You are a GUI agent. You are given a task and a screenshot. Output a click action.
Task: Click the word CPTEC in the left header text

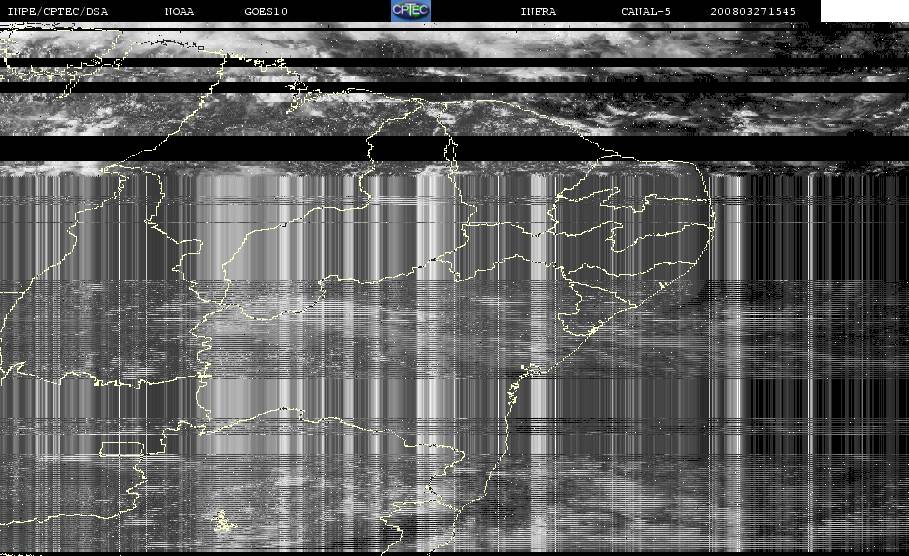coord(58,11)
